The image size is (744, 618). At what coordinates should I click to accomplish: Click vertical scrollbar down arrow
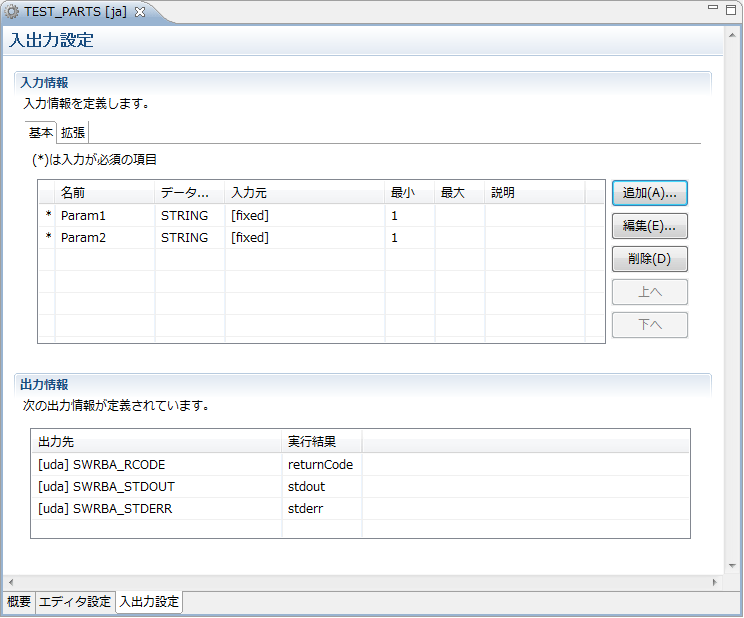[x=732, y=565]
